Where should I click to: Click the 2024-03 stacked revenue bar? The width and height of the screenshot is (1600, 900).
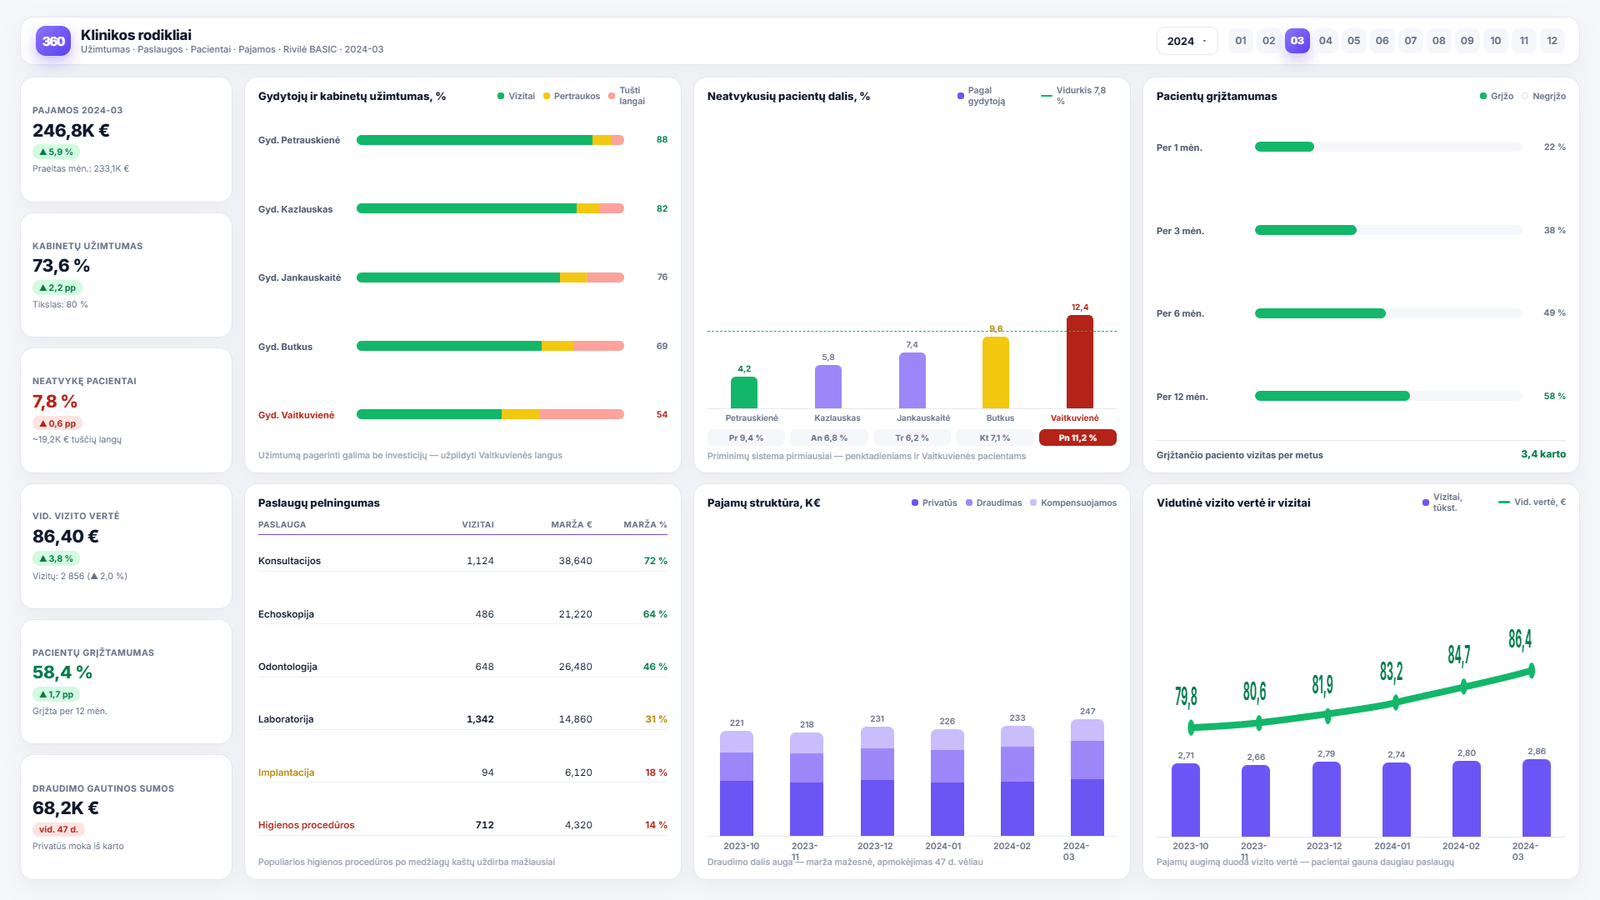coord(1087,778)
